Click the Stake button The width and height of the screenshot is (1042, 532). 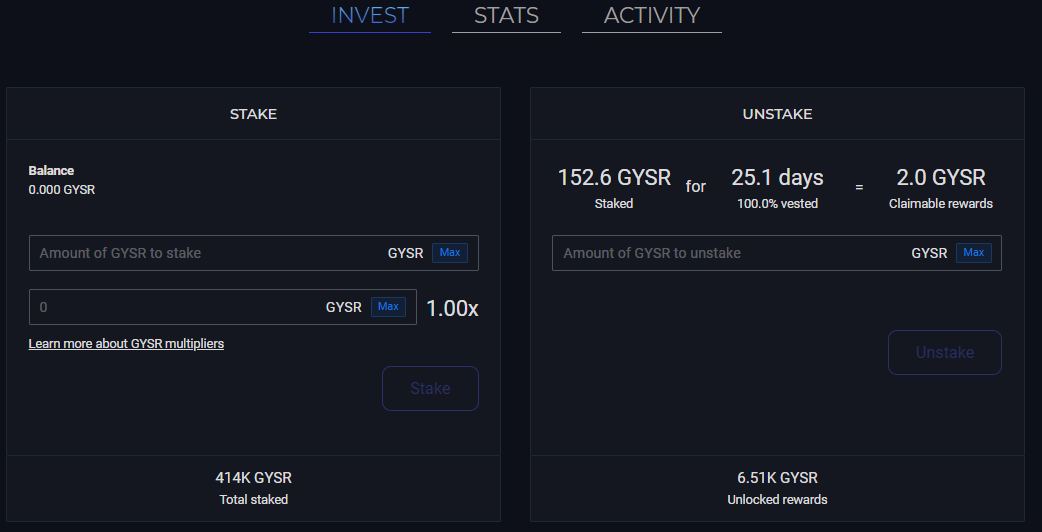point(430,389)
